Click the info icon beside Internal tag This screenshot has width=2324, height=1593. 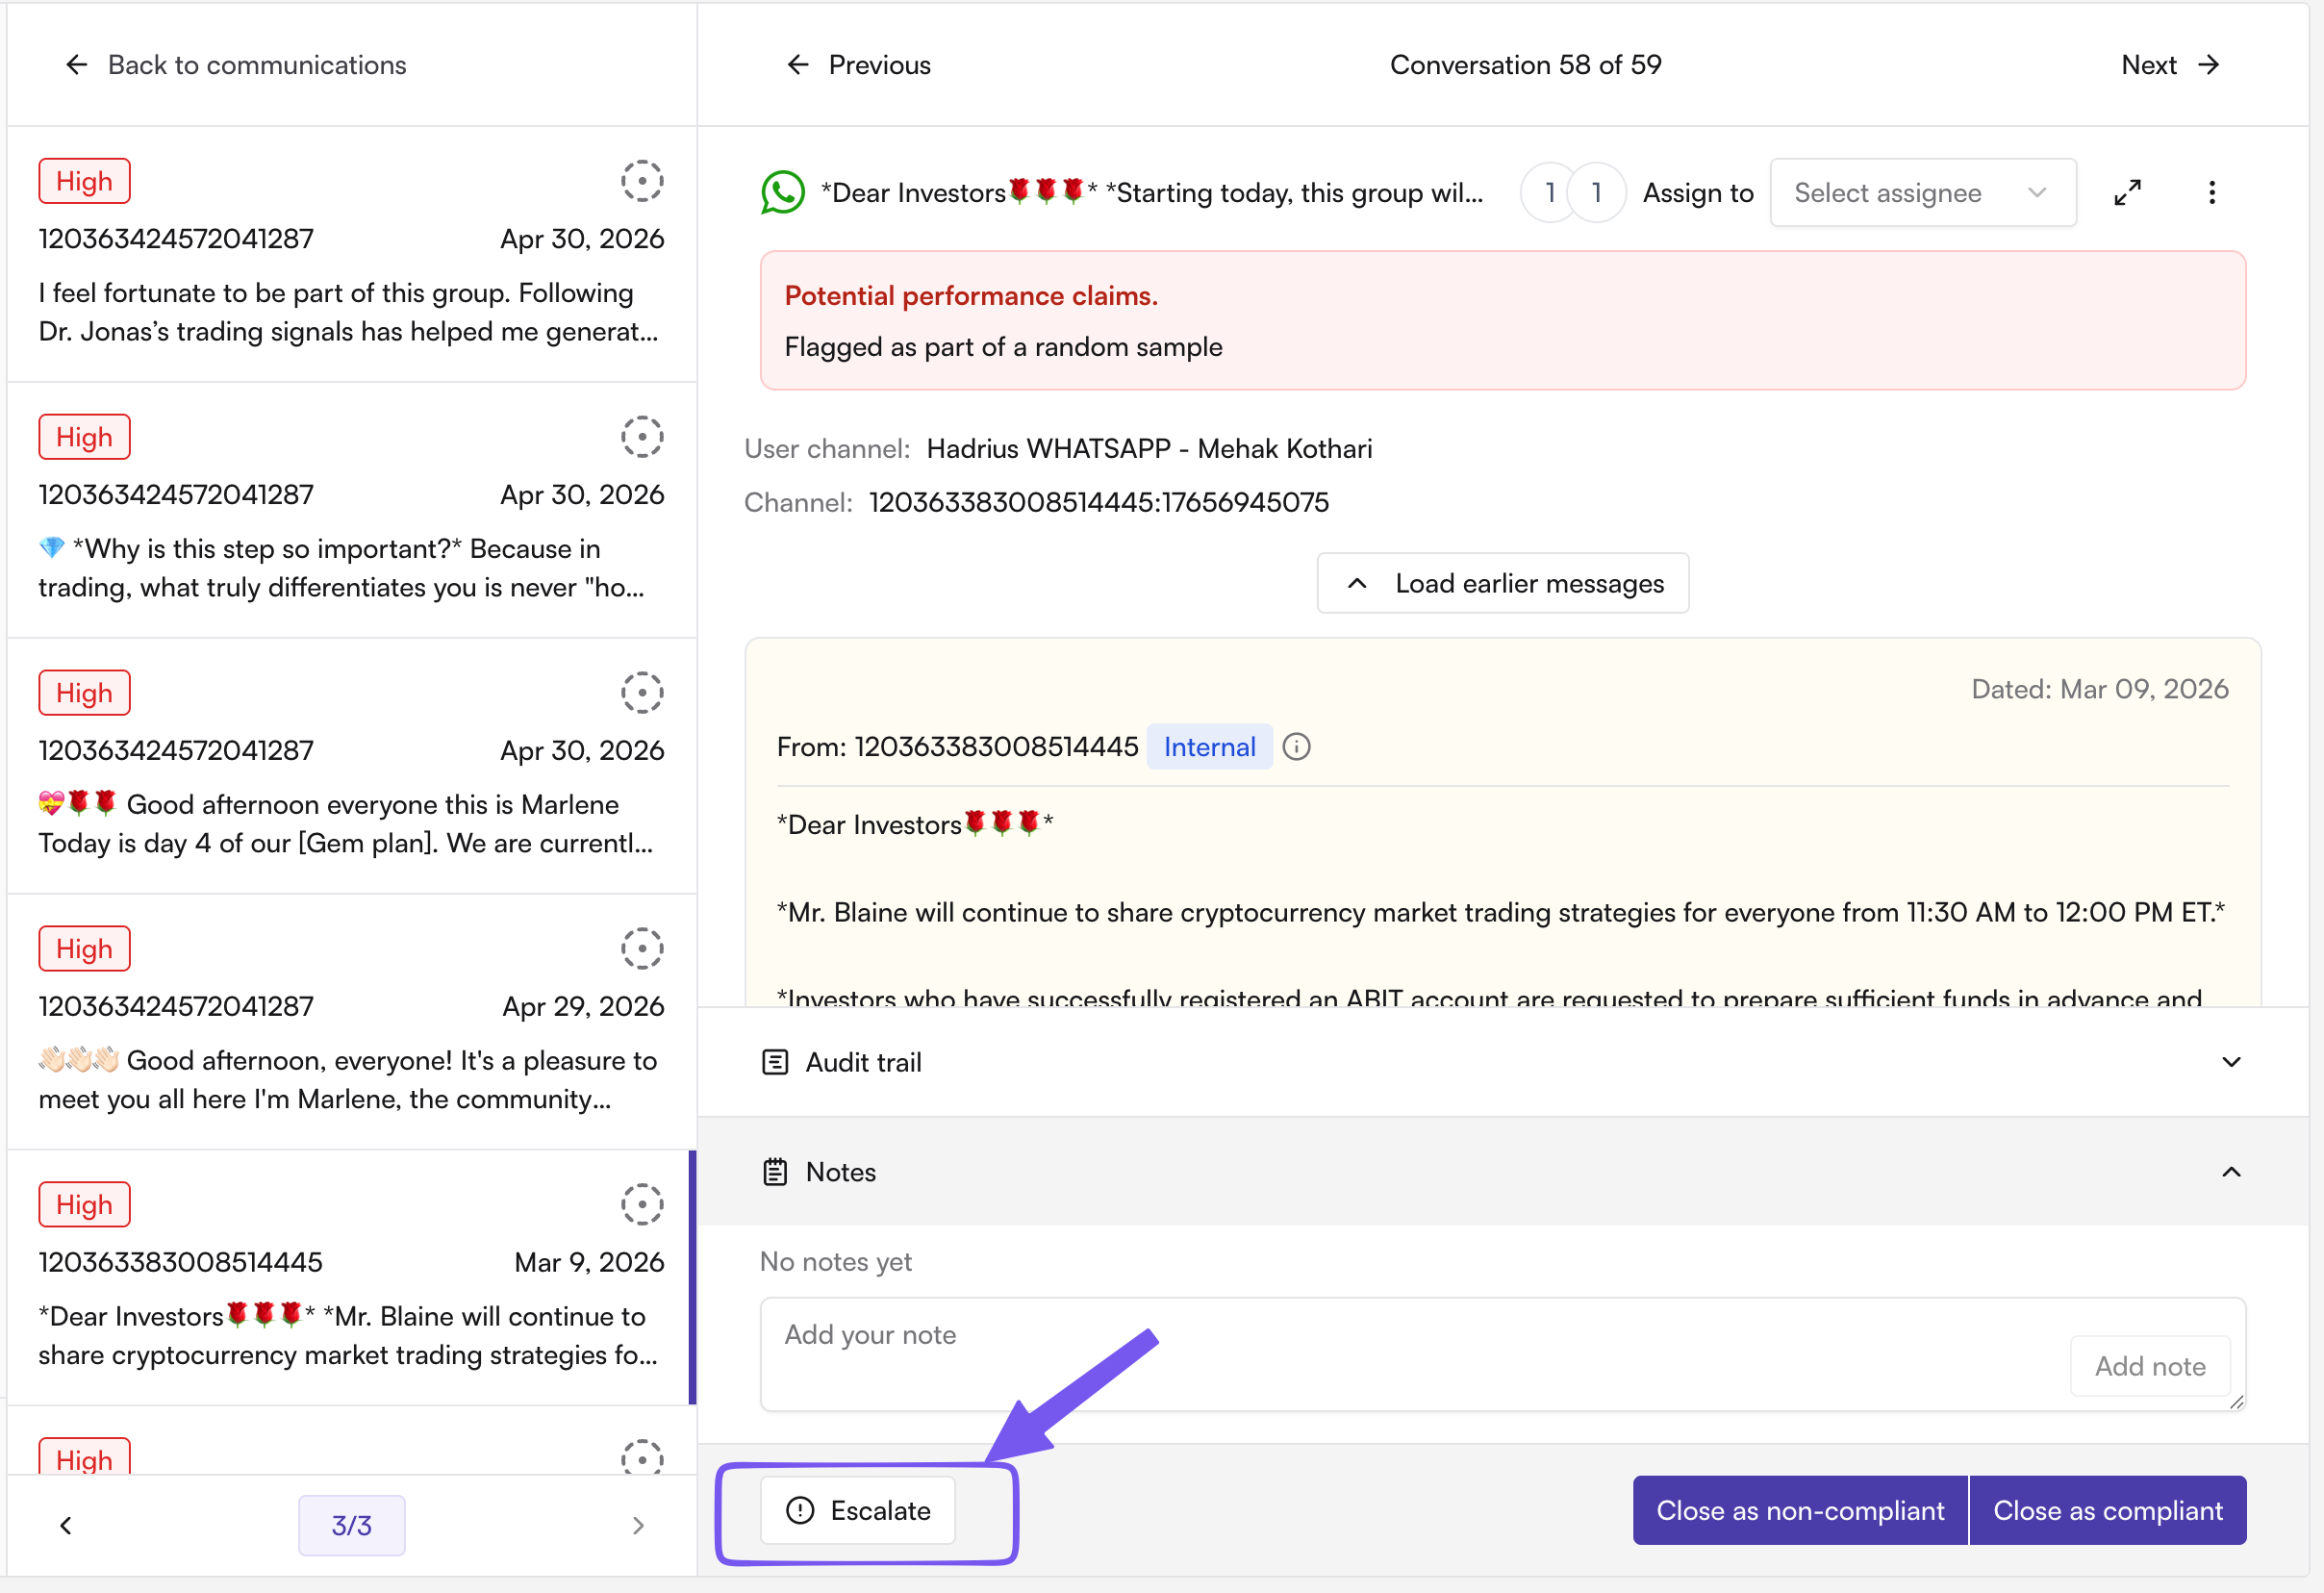point(1296,747)
